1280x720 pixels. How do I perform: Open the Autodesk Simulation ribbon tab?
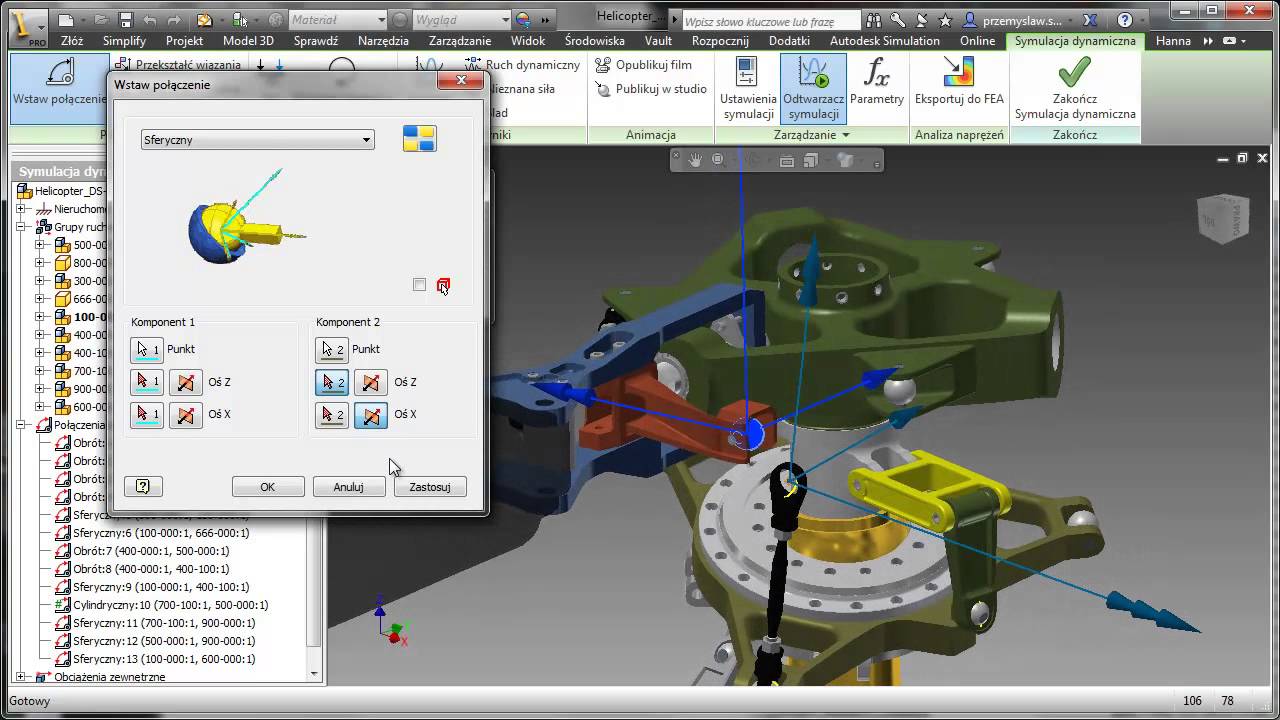coord(885,41)
